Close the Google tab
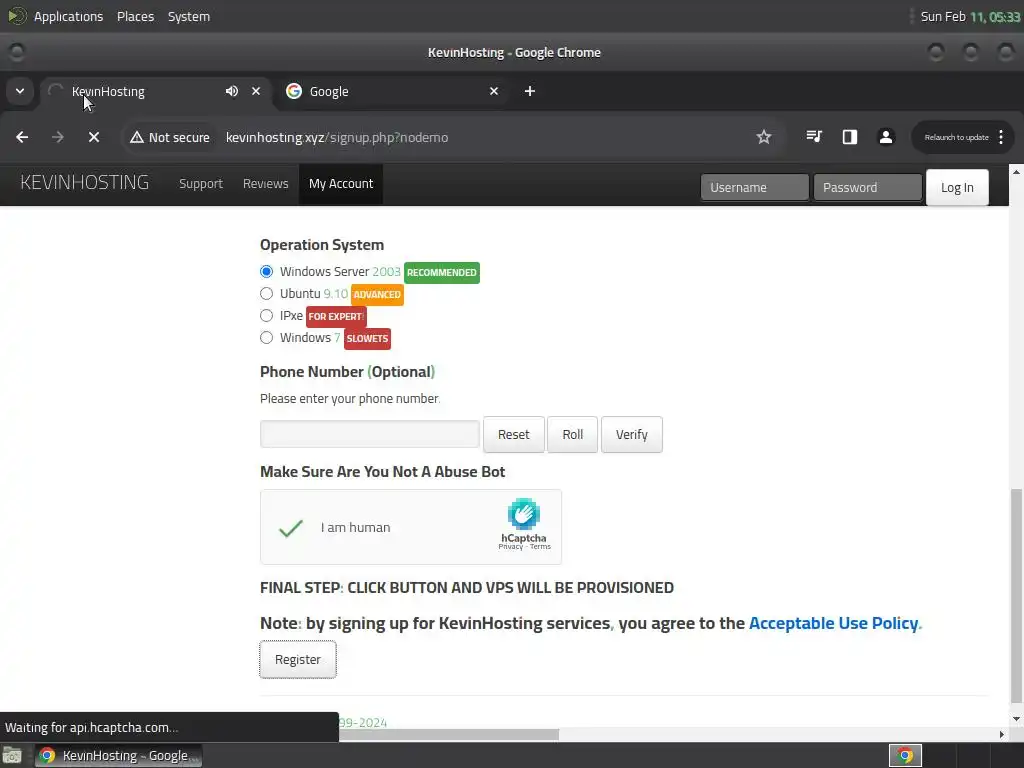Screen dimensions: 1024x768 (494, 91)
